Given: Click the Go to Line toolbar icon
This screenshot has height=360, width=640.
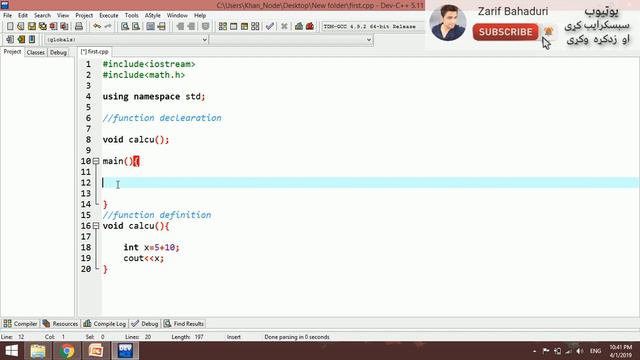Looking at the screenshot, I should click(162, 27).
